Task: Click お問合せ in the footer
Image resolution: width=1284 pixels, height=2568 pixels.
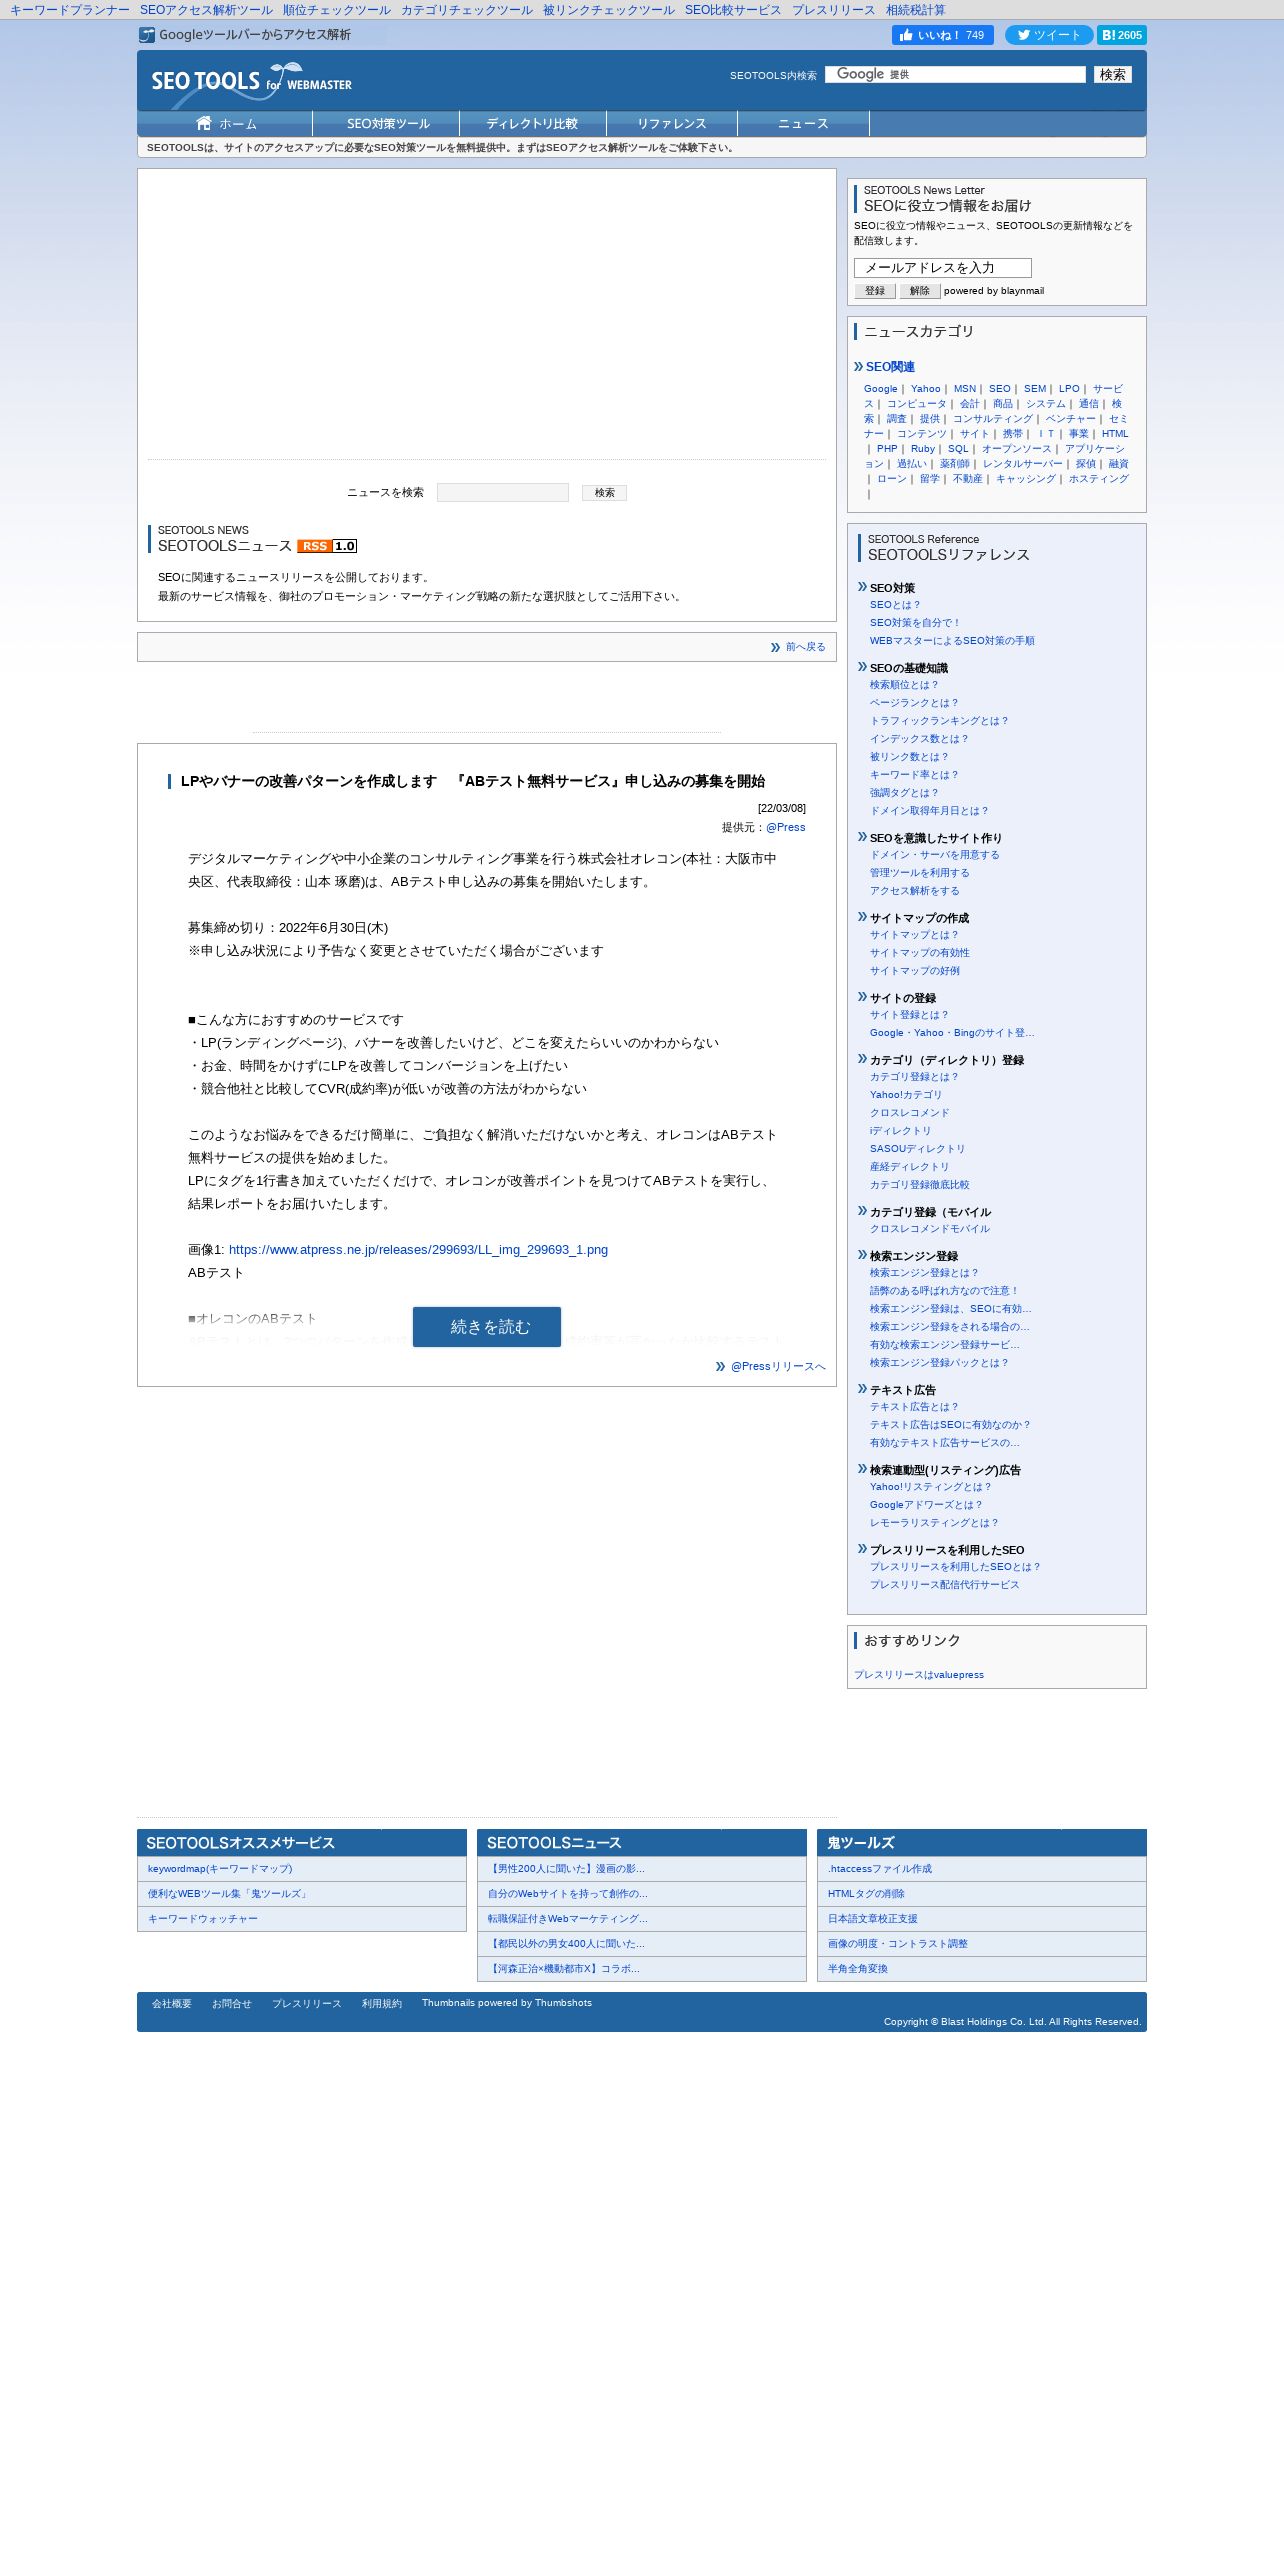Action: click(x=231, y=2004)
